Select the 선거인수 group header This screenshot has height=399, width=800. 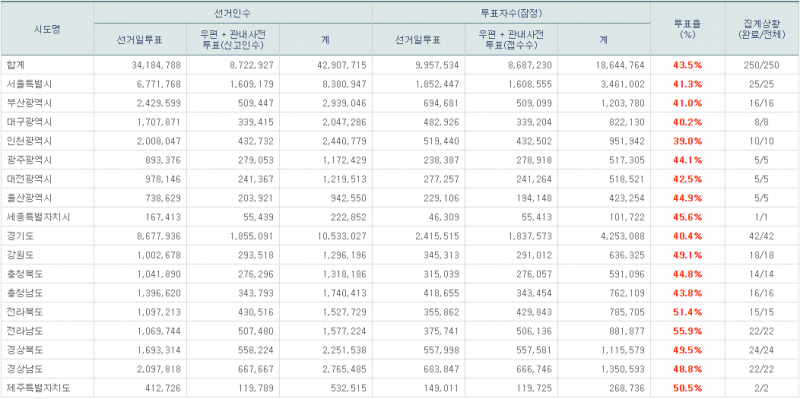(x=233, y=12)
